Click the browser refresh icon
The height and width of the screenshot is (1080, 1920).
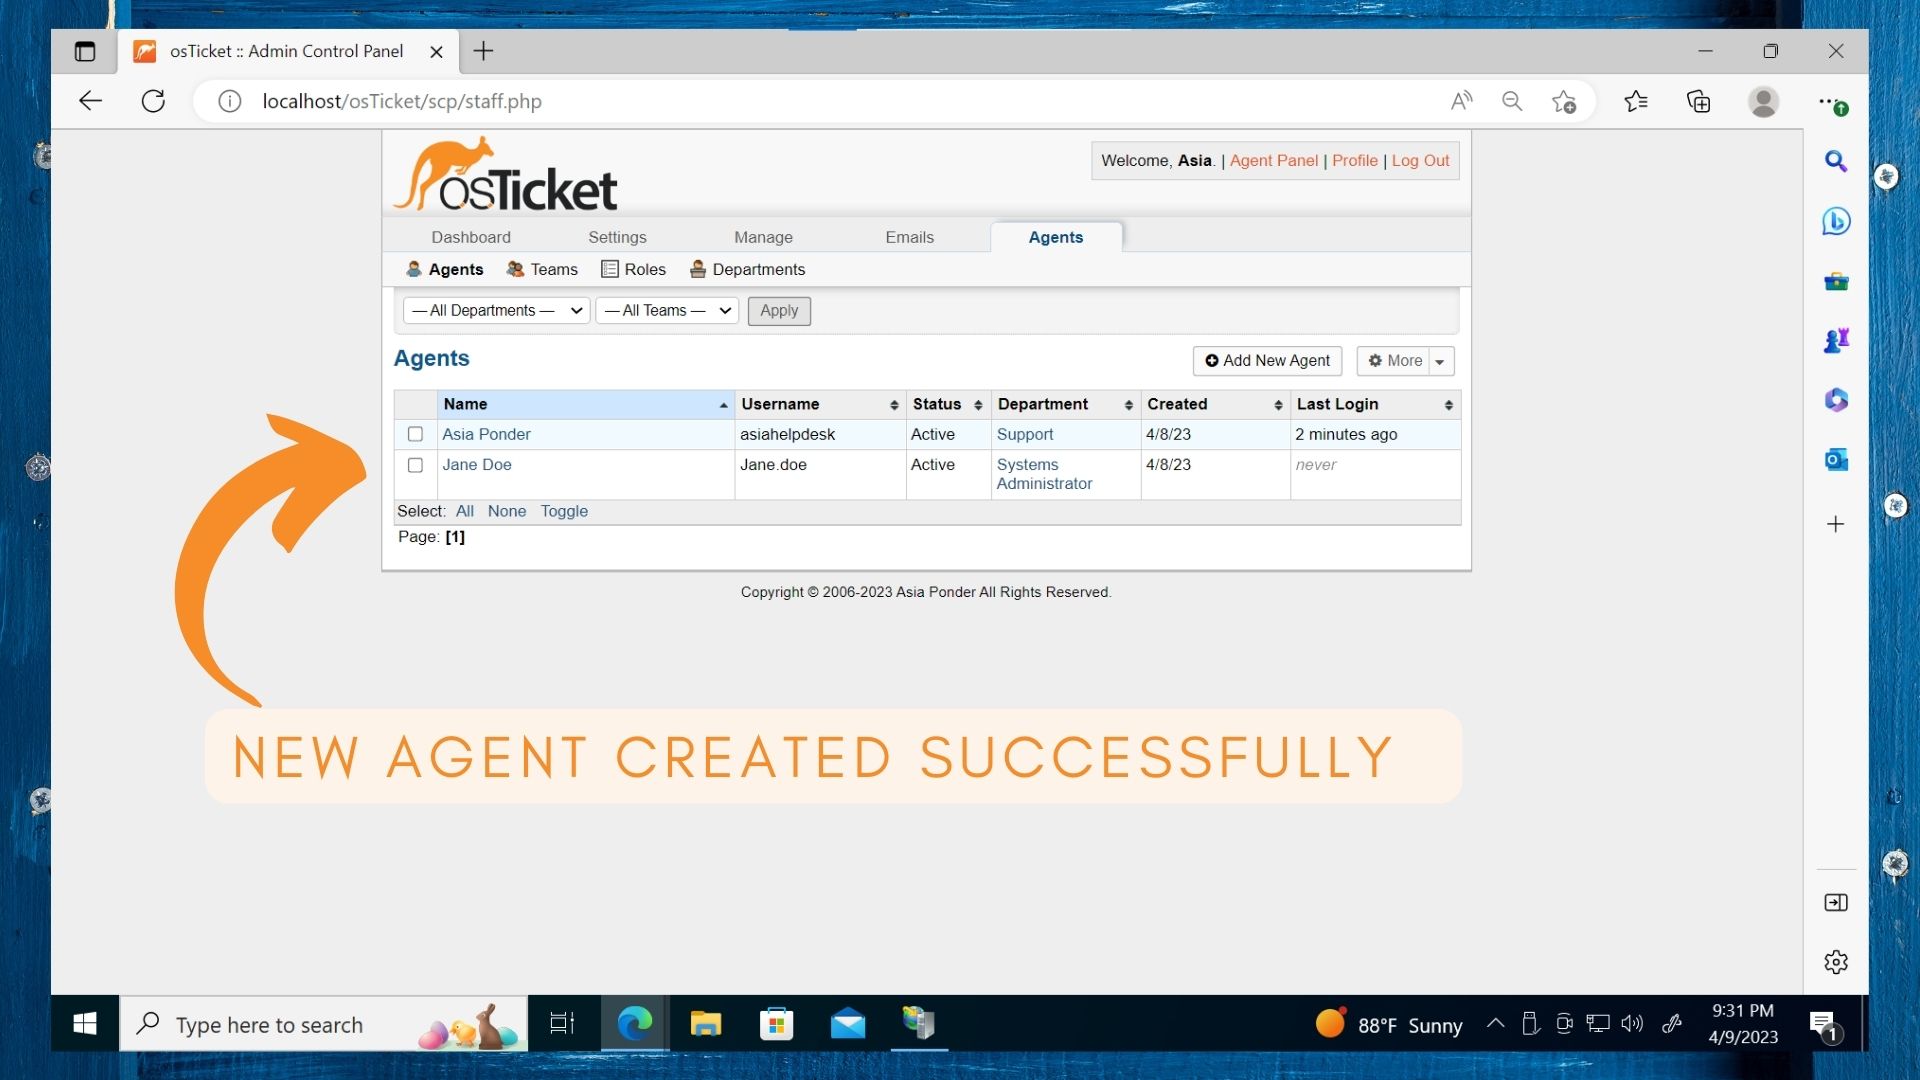[153, 101]
